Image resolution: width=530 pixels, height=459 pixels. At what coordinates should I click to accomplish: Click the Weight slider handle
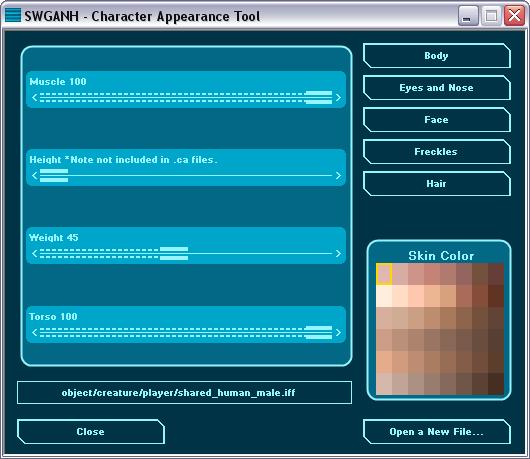(x=174, y=253)
